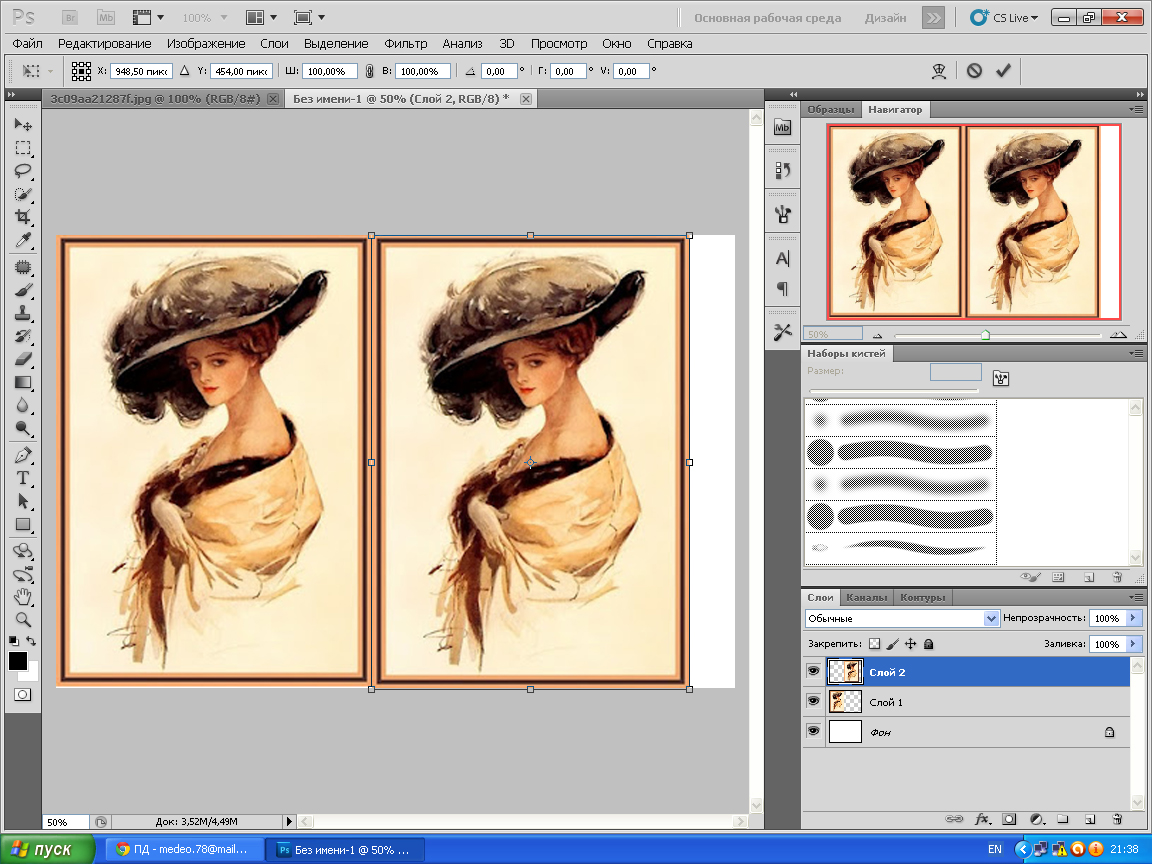Image resolution: width=1152 pixels, height=864 pixels.
Task: Toggle lock transparent pixels
Action: [874, 644]
